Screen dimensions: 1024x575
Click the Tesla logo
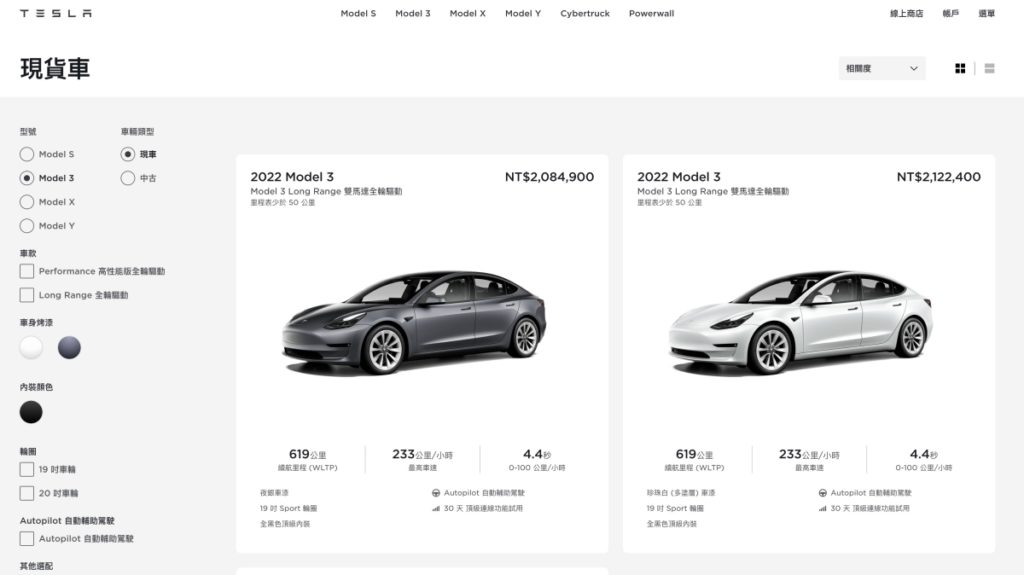point(56,13)
